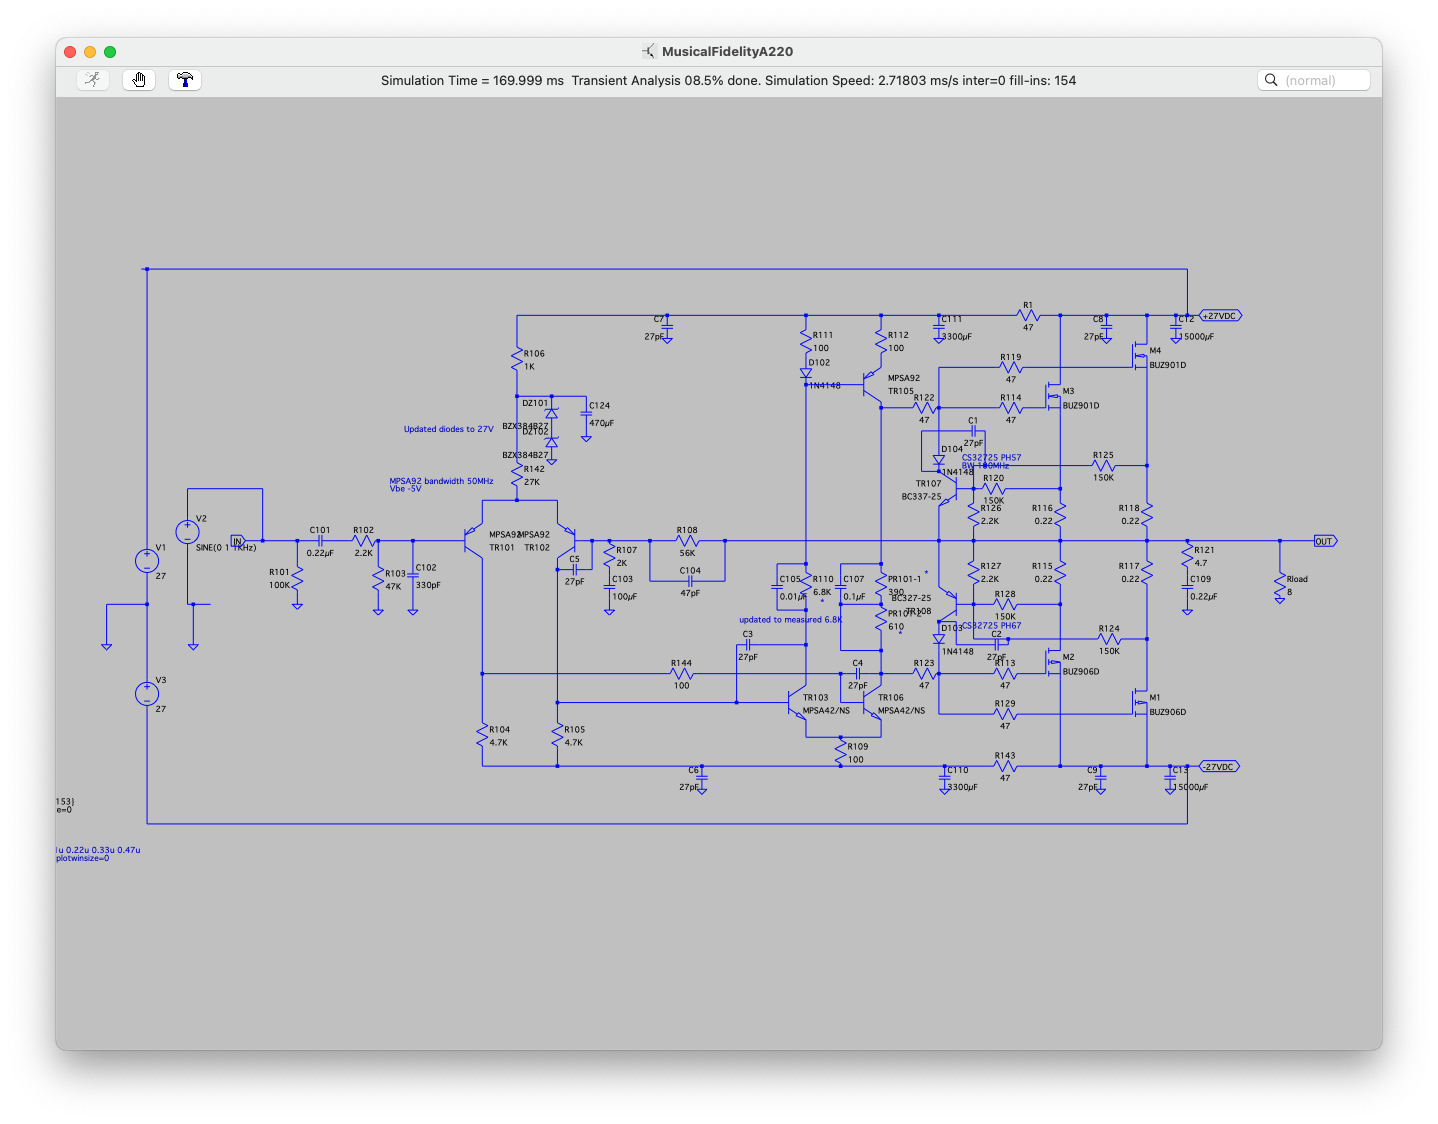Click the 'C104' 47pF capacitor label
1438x1124 pixels.
click(690, 571)
